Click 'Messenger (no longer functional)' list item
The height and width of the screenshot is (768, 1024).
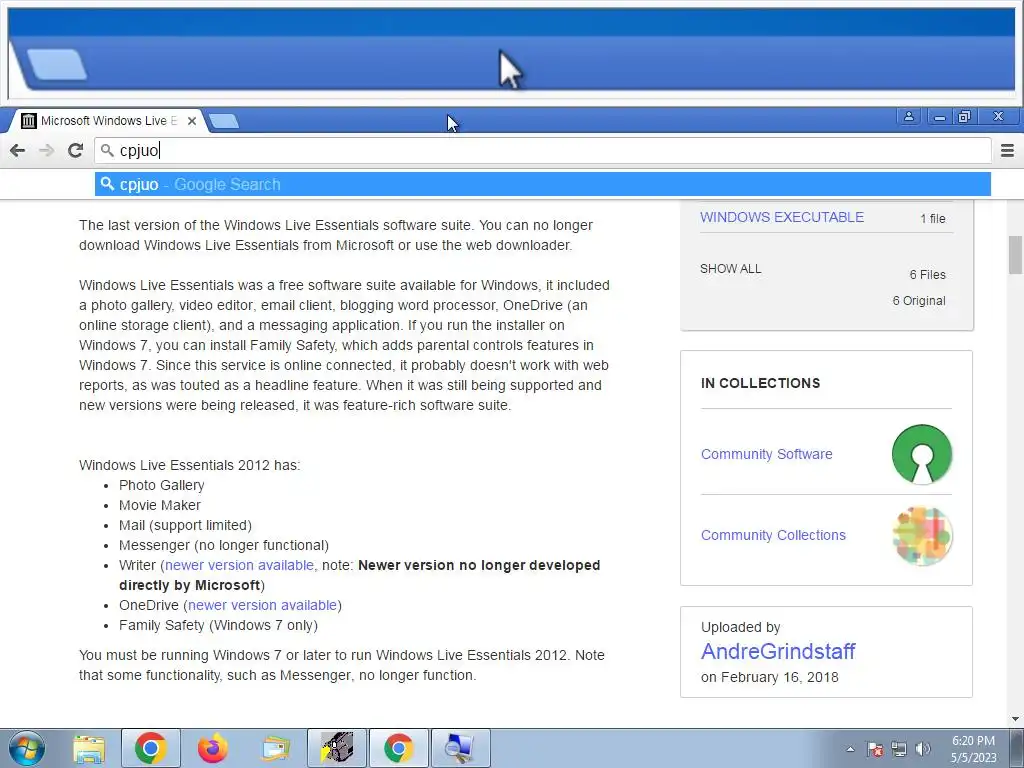[223, 545]
